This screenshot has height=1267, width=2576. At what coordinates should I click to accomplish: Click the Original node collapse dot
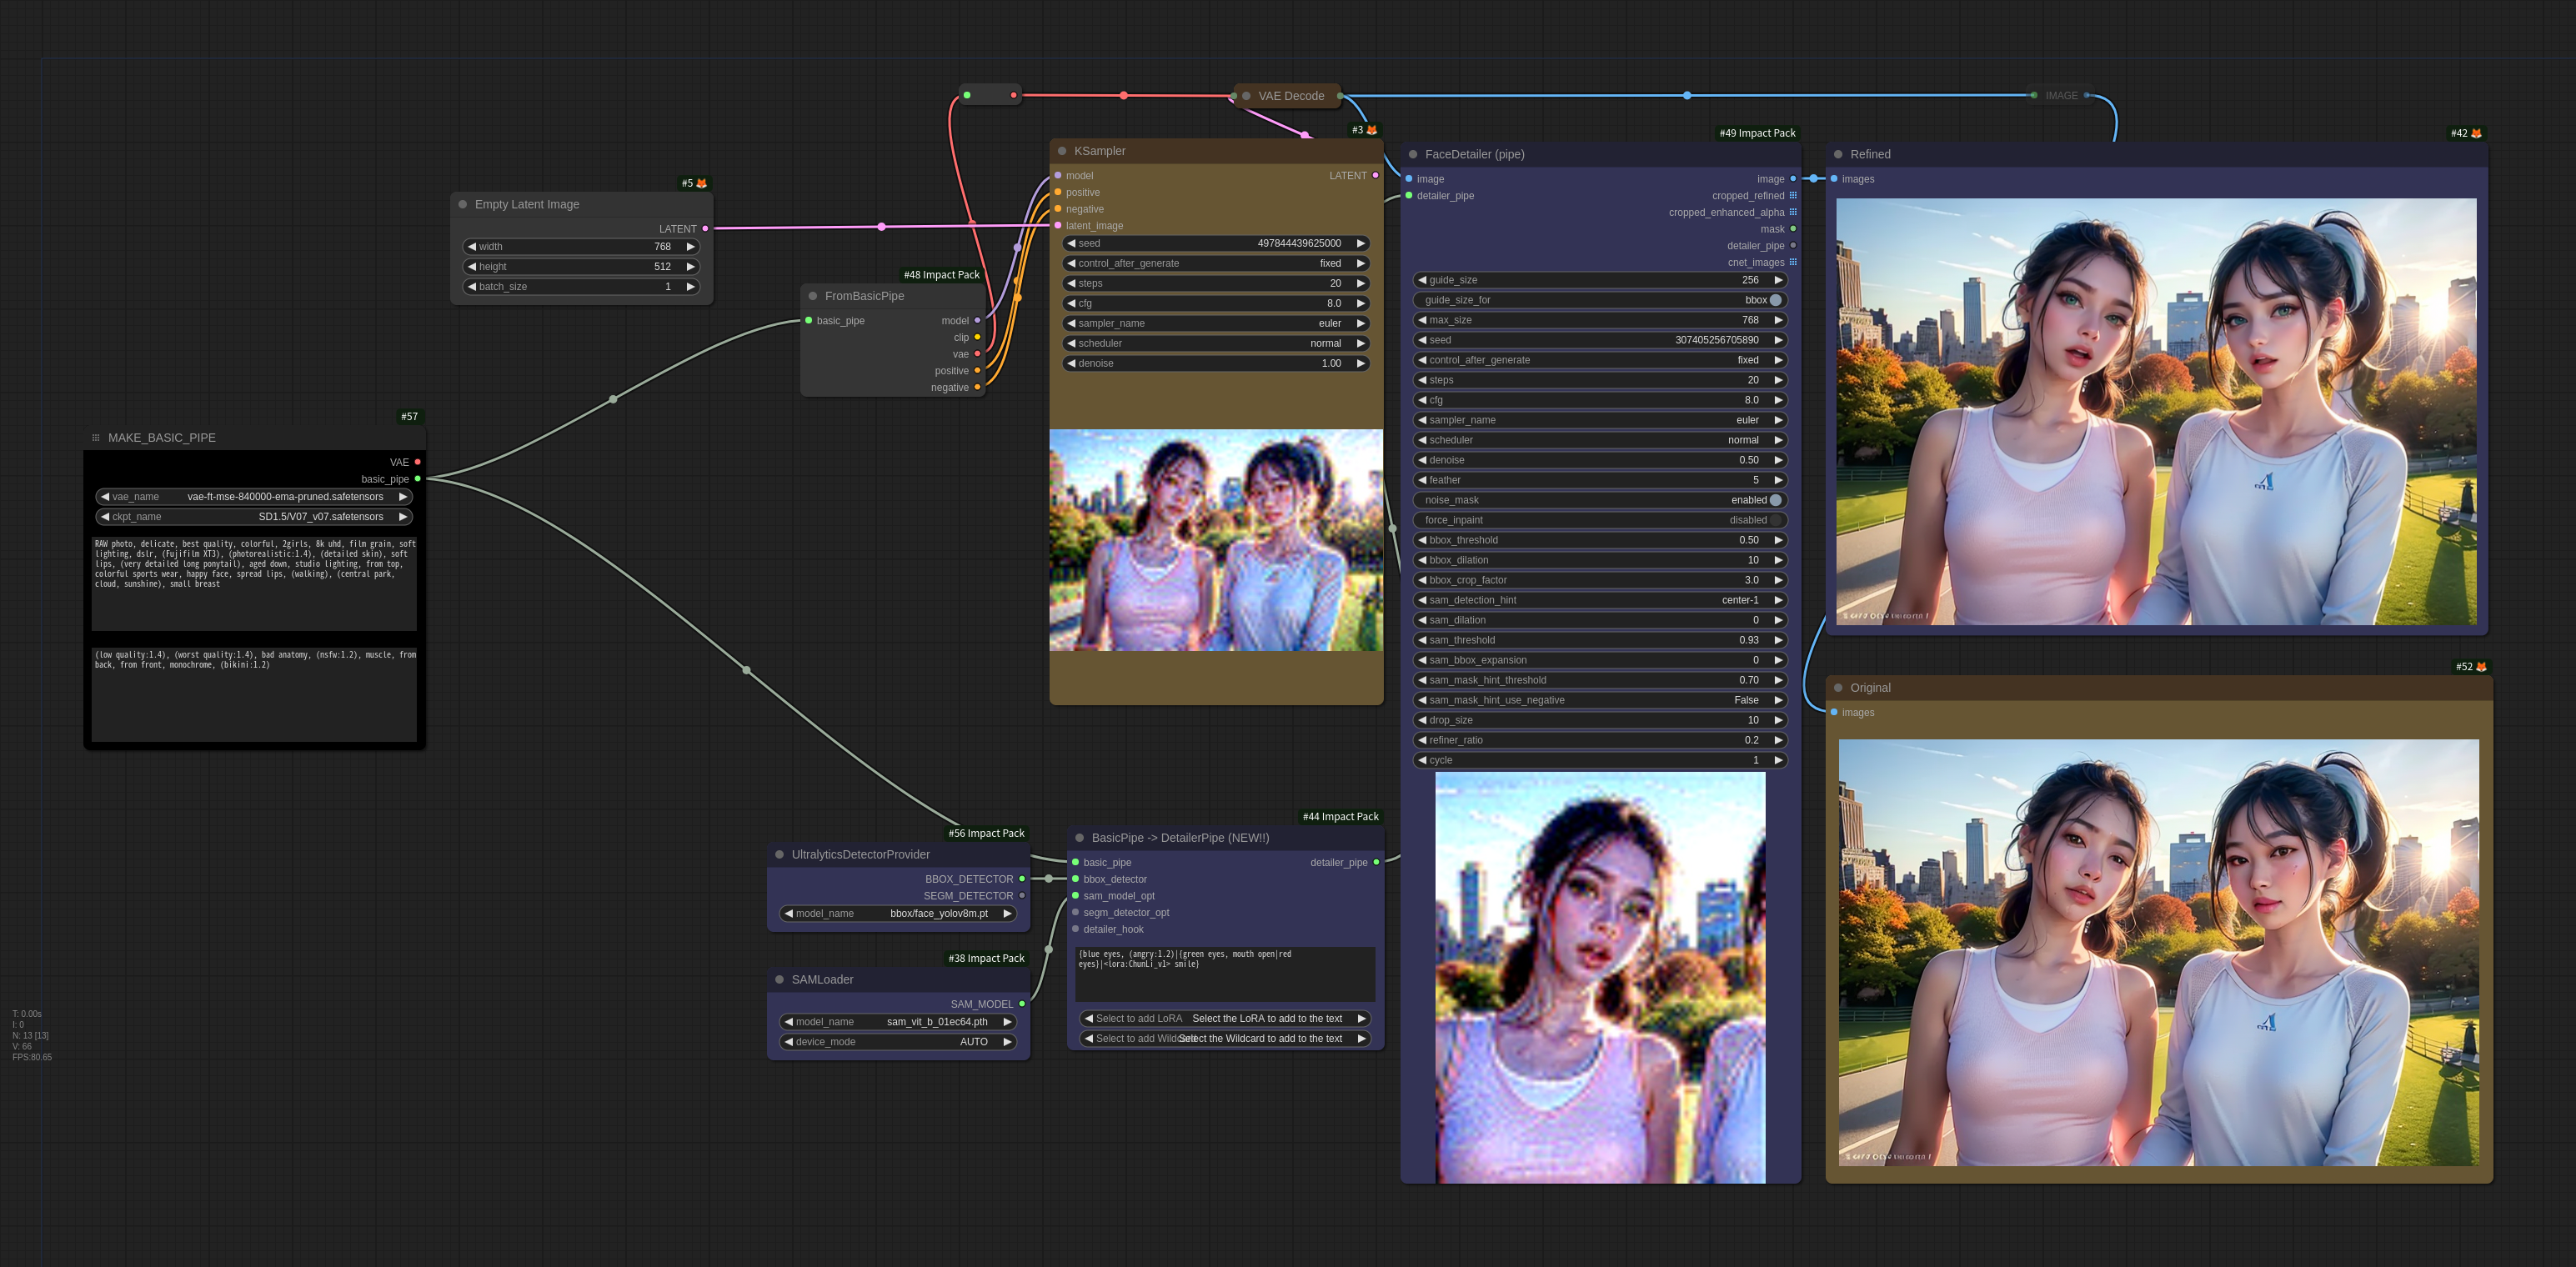click(x=1837, y=687)
